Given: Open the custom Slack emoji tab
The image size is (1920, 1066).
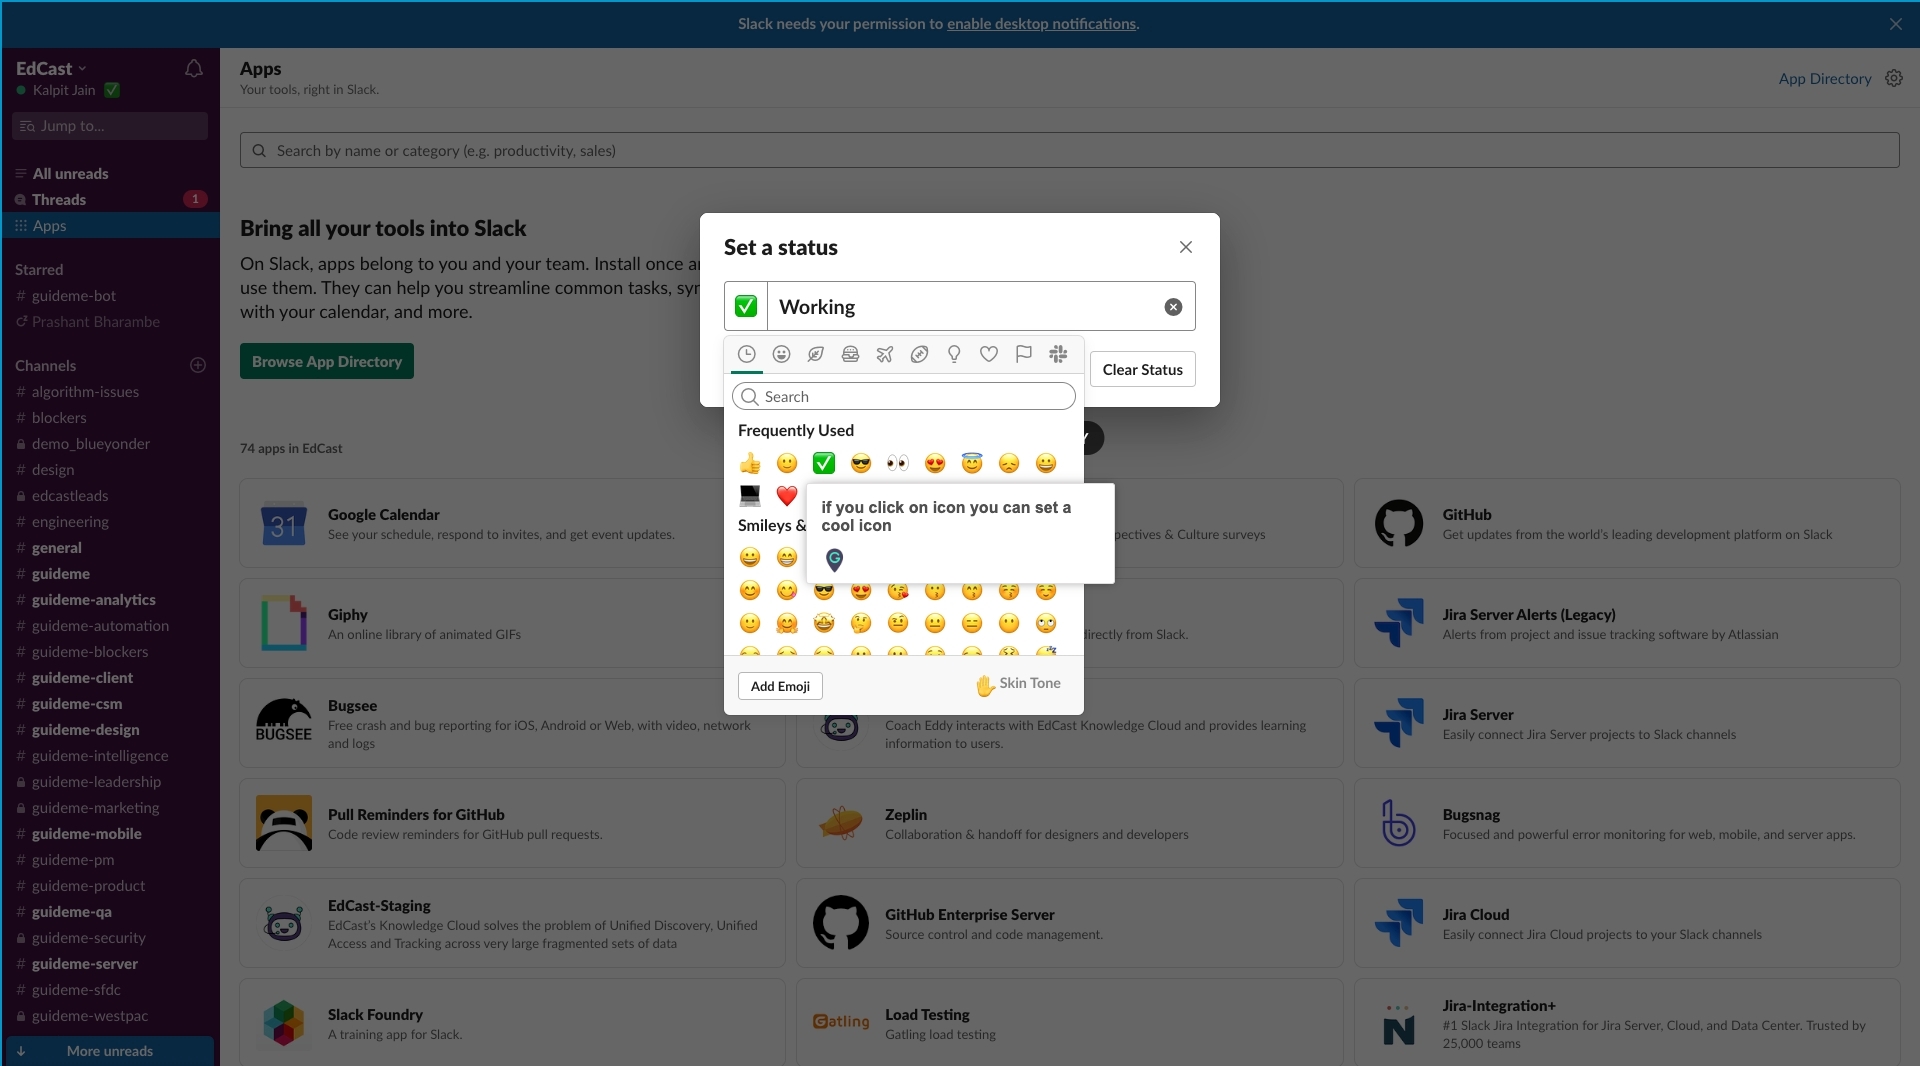Looking at the screenshot, I should [1058, 354].
